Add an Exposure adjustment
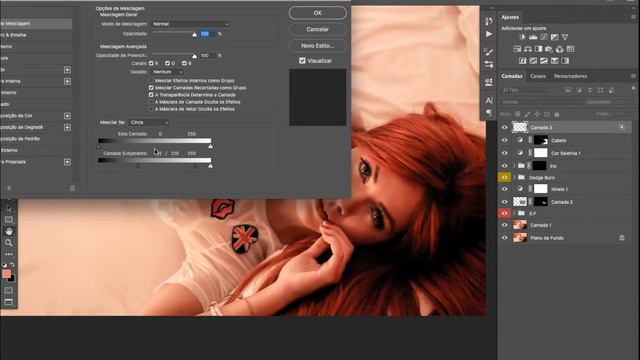Viewport: 640px width, 360px height. (554, 37)
